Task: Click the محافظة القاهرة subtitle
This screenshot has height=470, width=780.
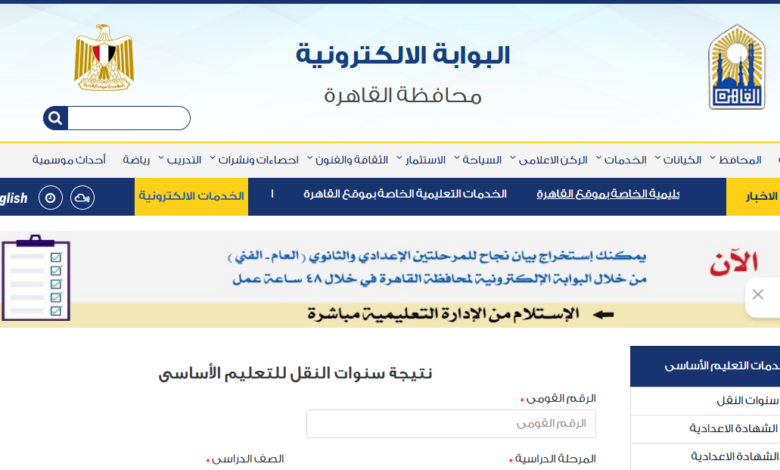Action: tap(403, 95)
